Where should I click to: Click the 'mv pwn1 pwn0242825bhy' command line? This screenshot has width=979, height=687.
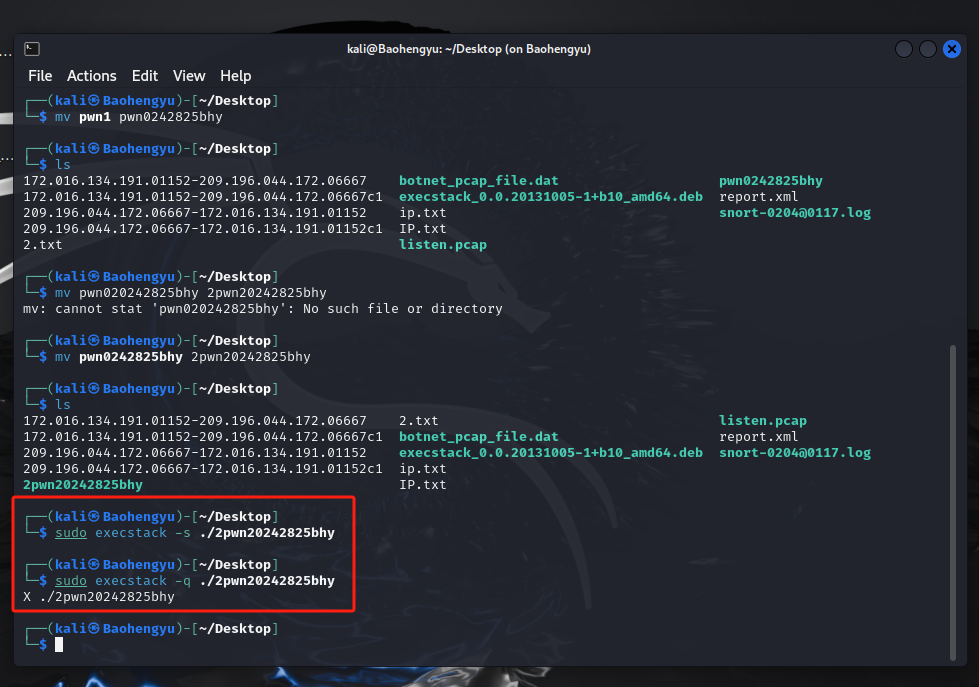(x=139, y=117)
